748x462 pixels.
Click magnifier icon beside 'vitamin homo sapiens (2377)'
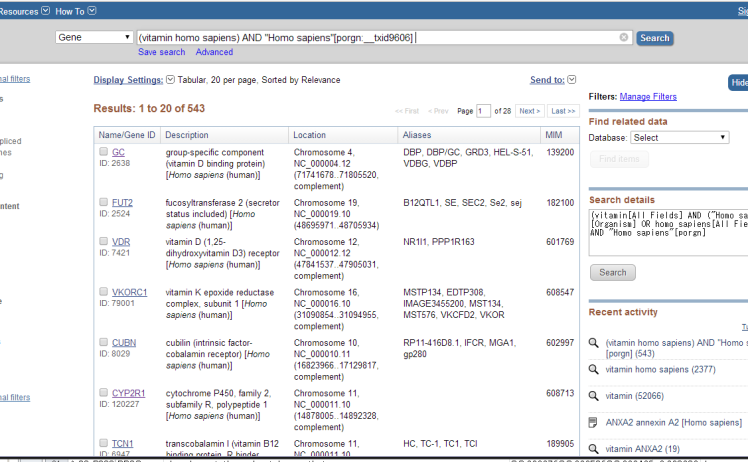point(594,370)
